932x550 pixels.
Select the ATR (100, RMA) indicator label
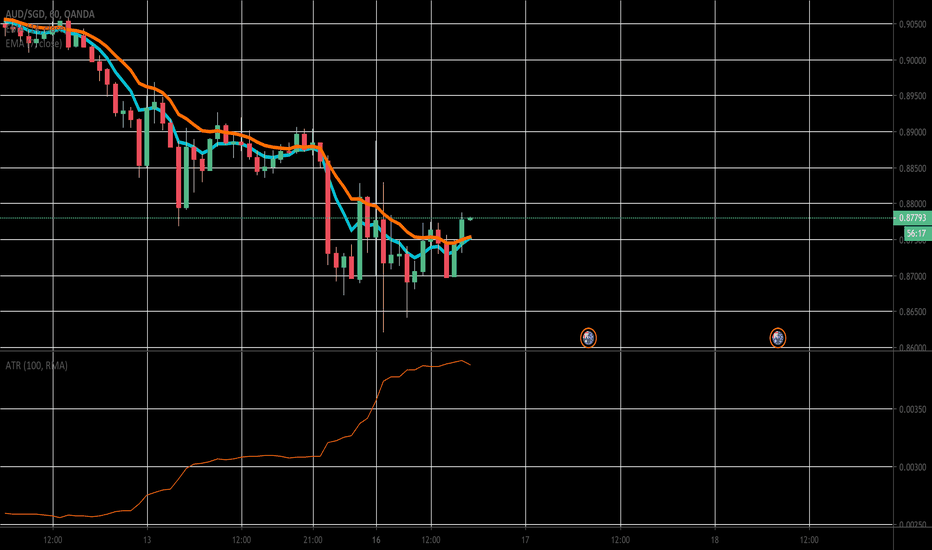coord(36,365)
